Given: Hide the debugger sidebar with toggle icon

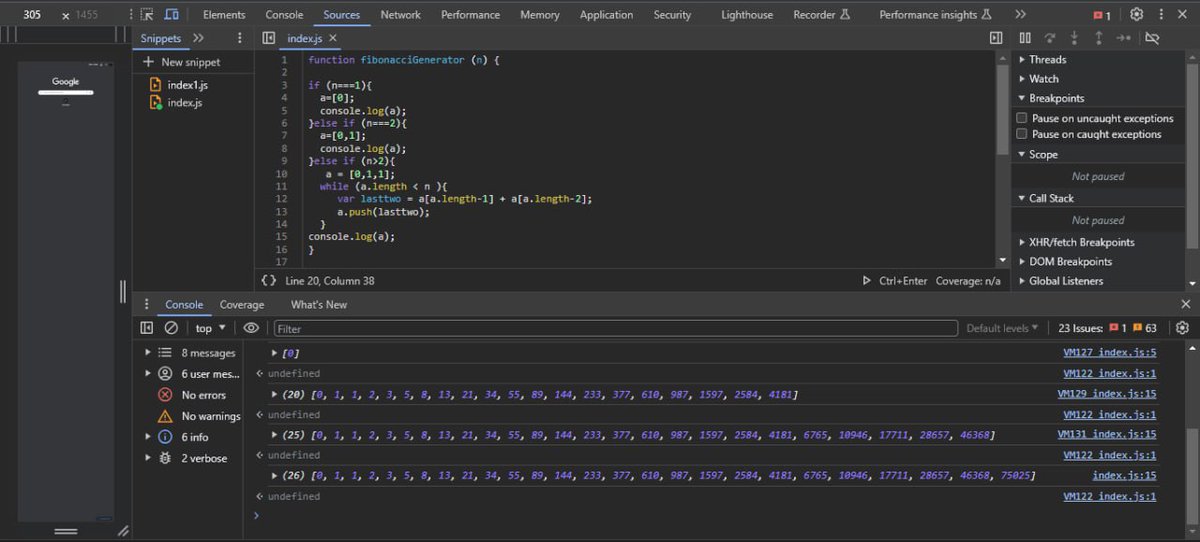Looking at the screenshot, I should 996,38.
